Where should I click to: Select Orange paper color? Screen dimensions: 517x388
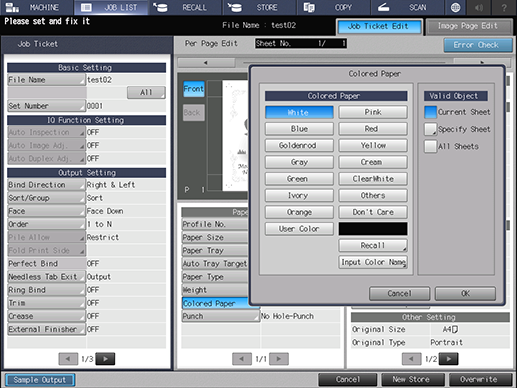click(x=299, y=212)
